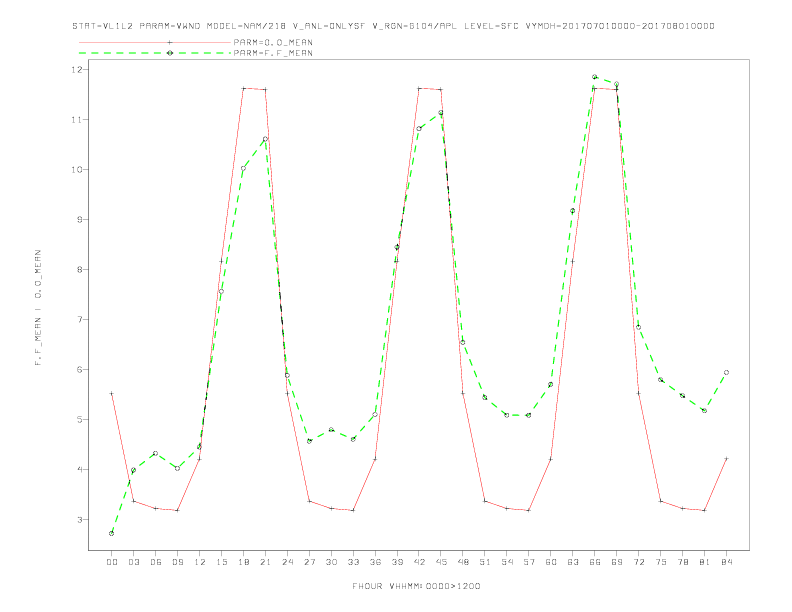Click the green circle data point at hour 84

pos(726,373)
